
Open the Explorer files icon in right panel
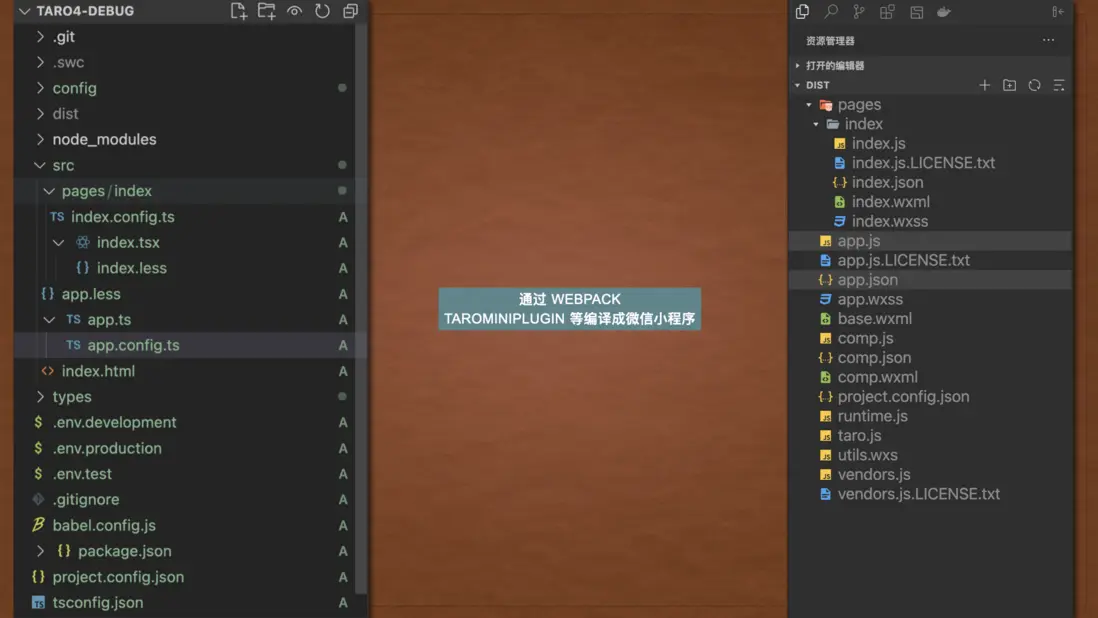click(802, 11)
